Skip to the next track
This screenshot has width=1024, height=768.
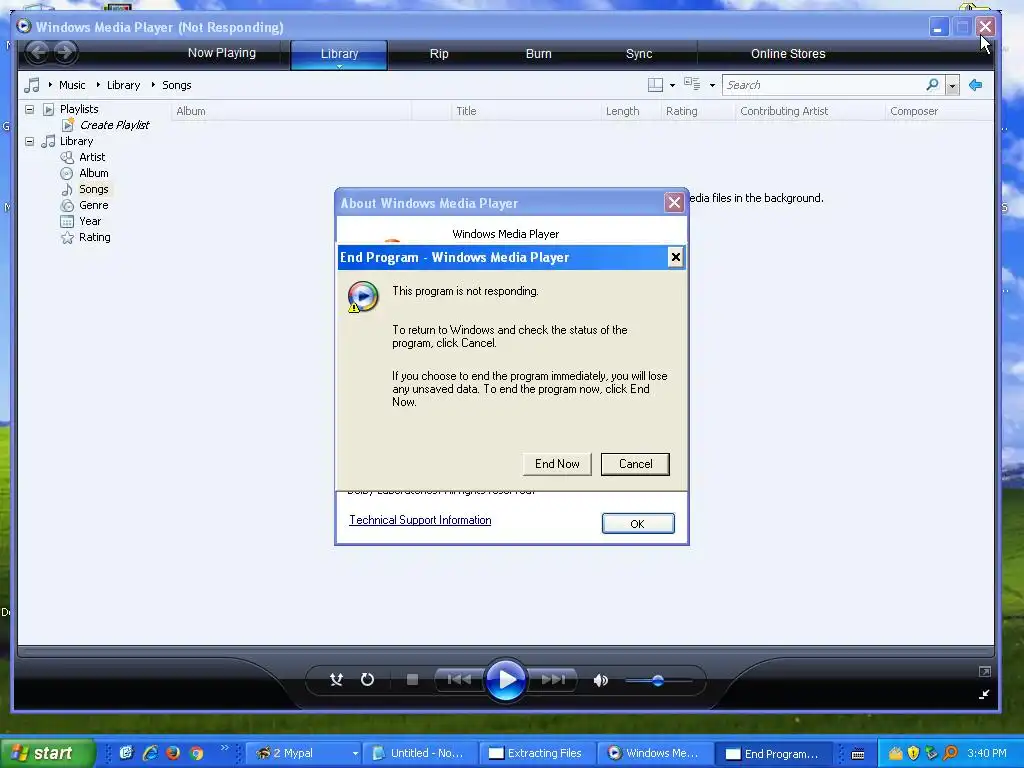[x=553, y=680]
